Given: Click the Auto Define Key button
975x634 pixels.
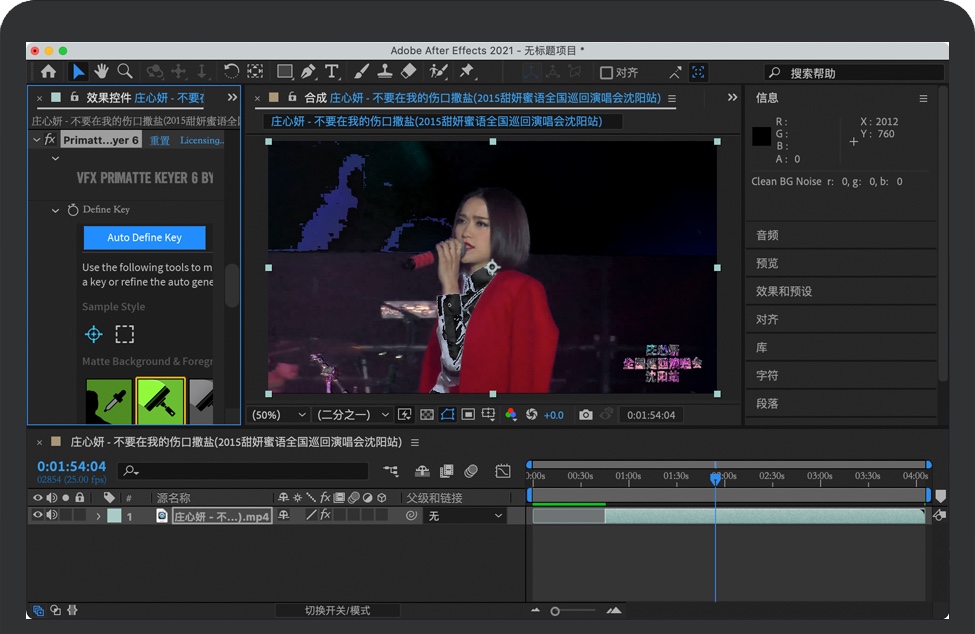Looking at the screenshot, I should coord(145,238).
